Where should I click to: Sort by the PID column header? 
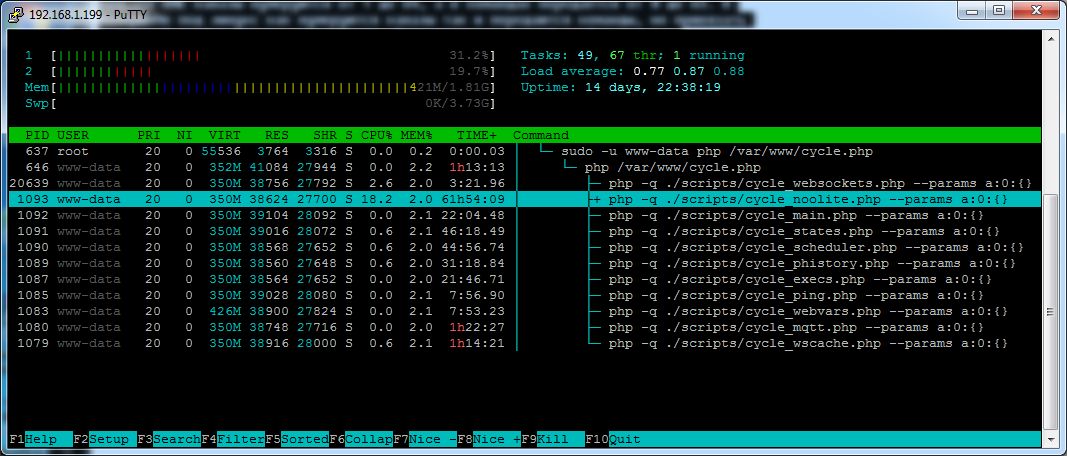(x=37, y=135)
